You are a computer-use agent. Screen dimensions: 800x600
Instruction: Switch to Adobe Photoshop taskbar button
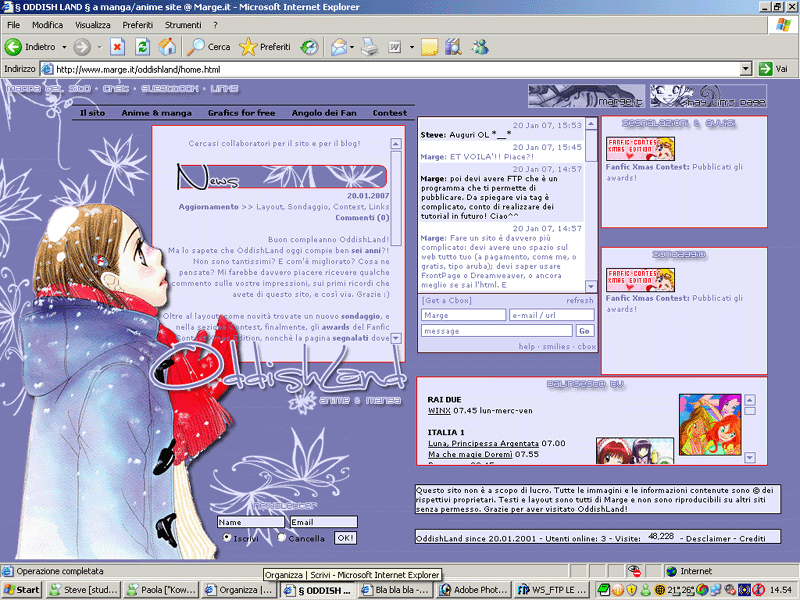point(474,590)
